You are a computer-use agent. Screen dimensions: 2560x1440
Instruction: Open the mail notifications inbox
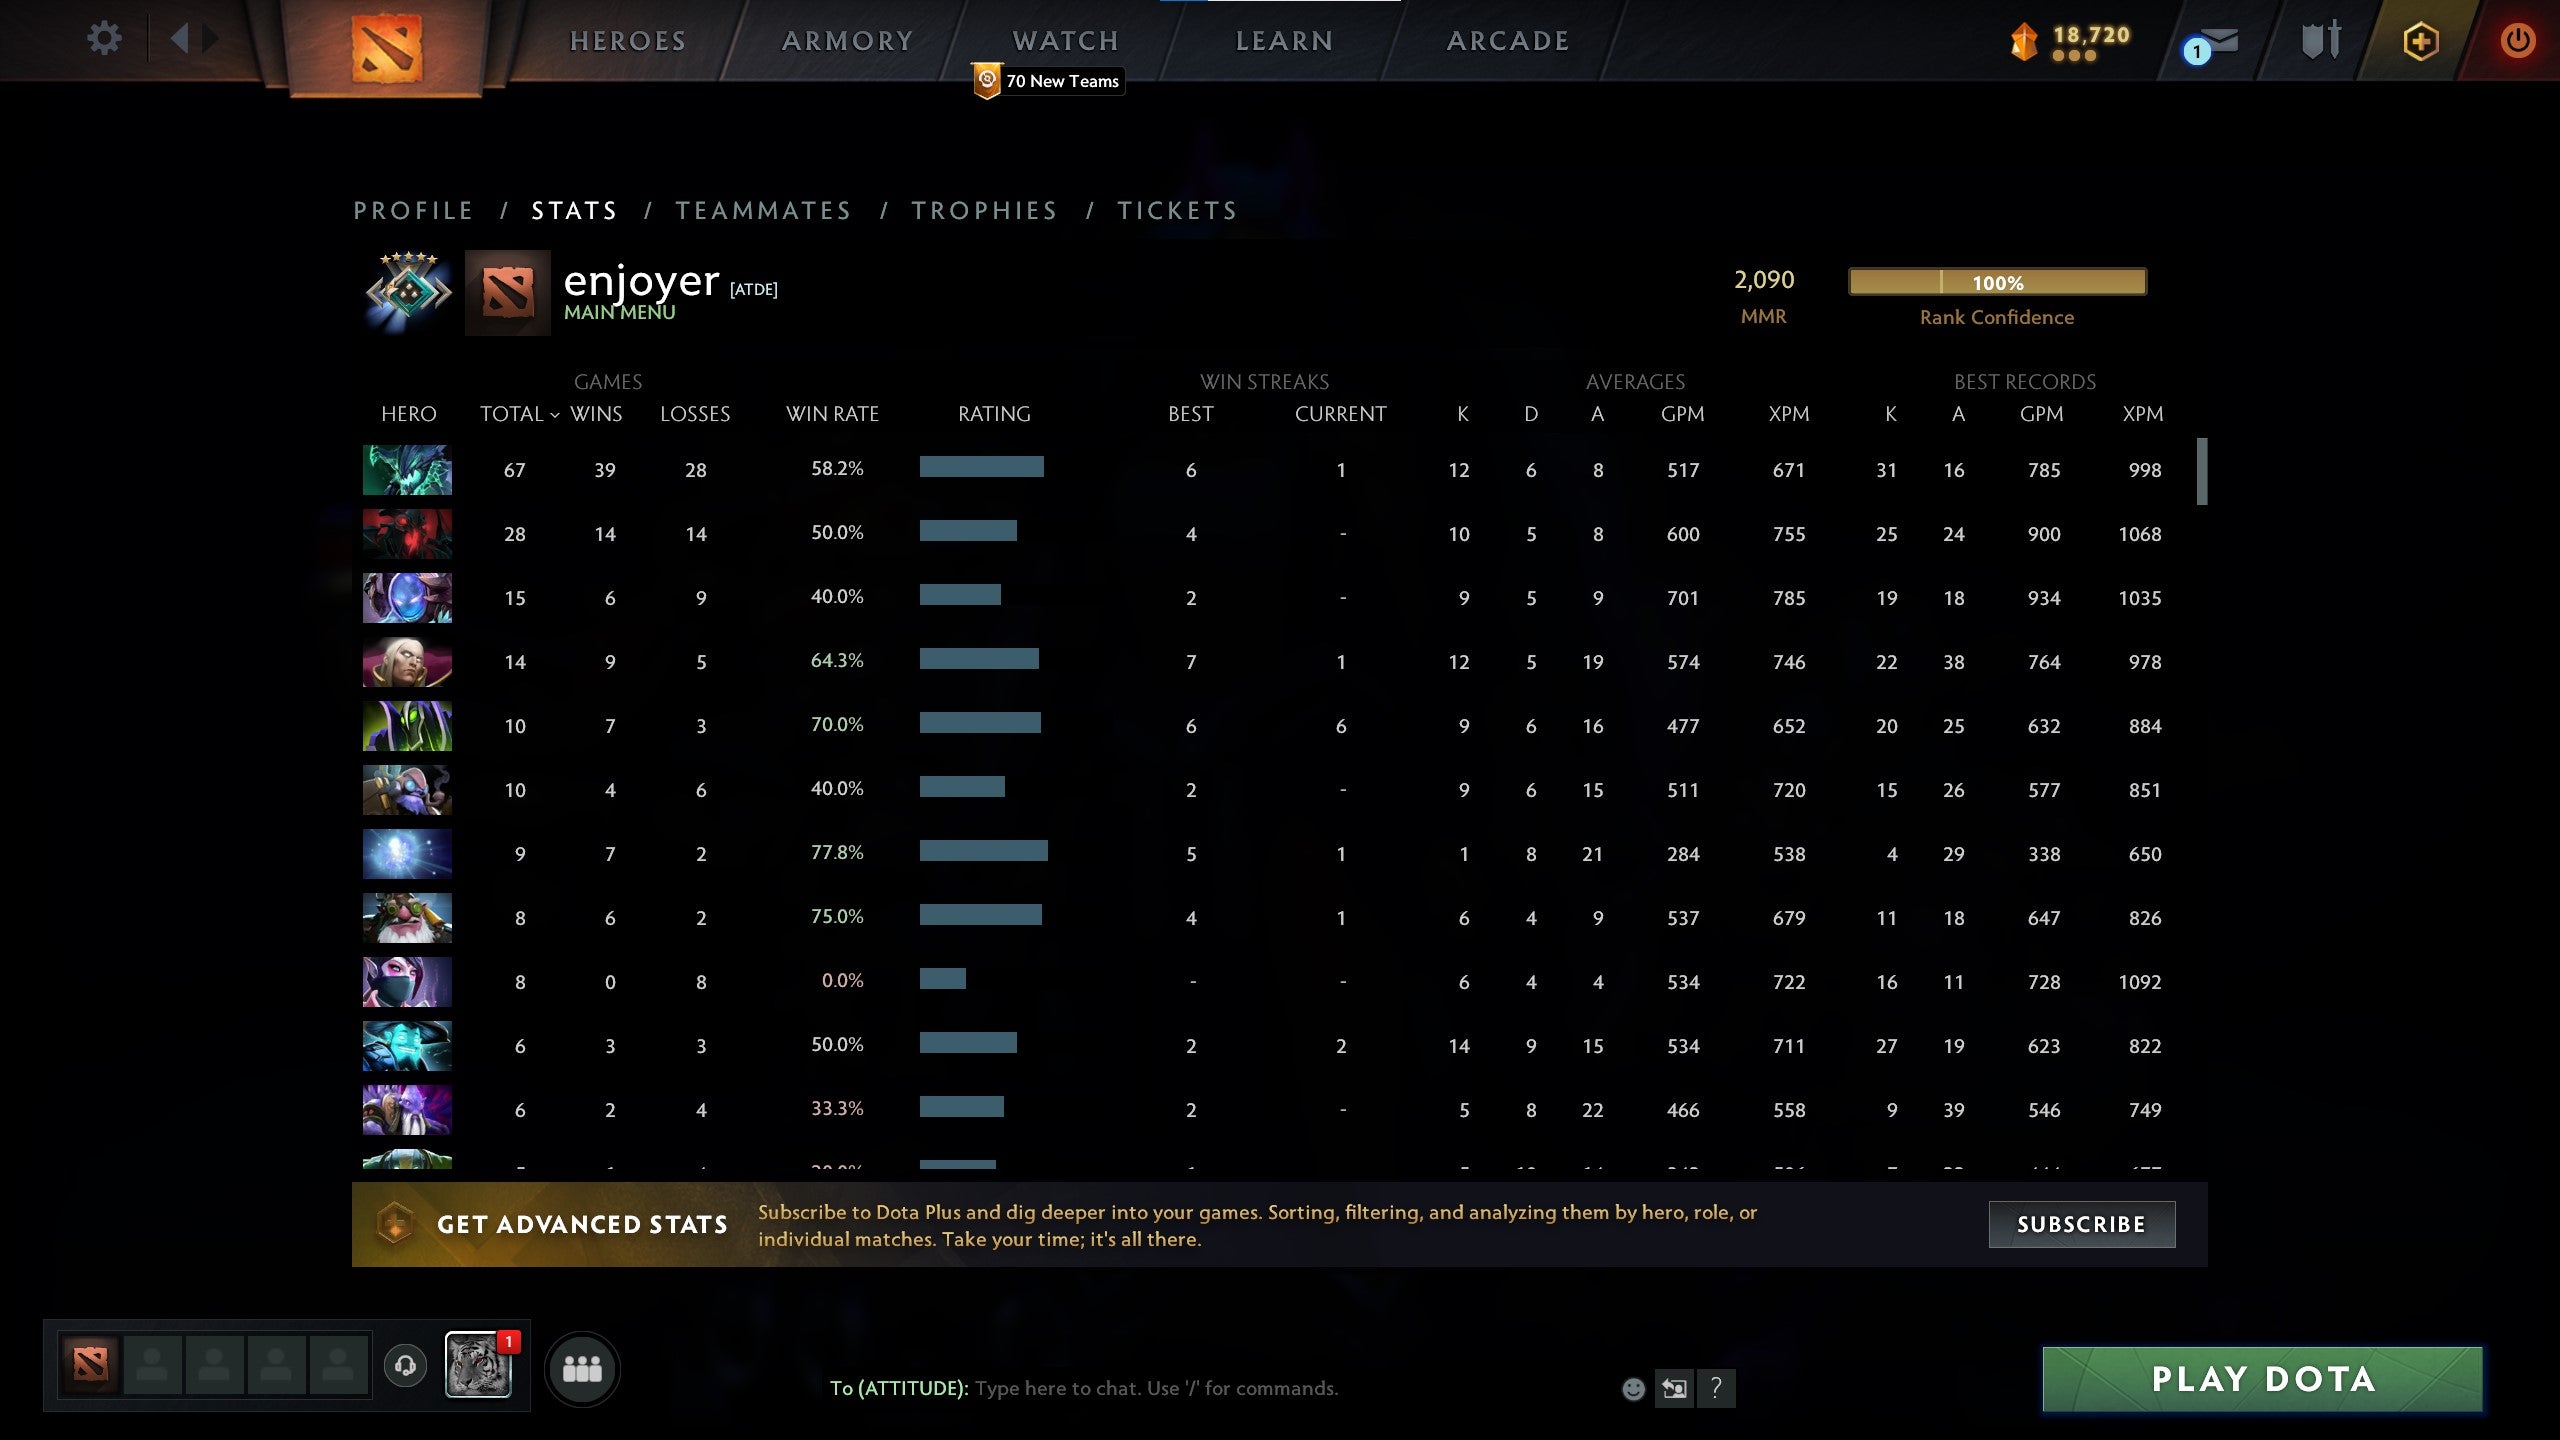click(x=2212, y=42)
